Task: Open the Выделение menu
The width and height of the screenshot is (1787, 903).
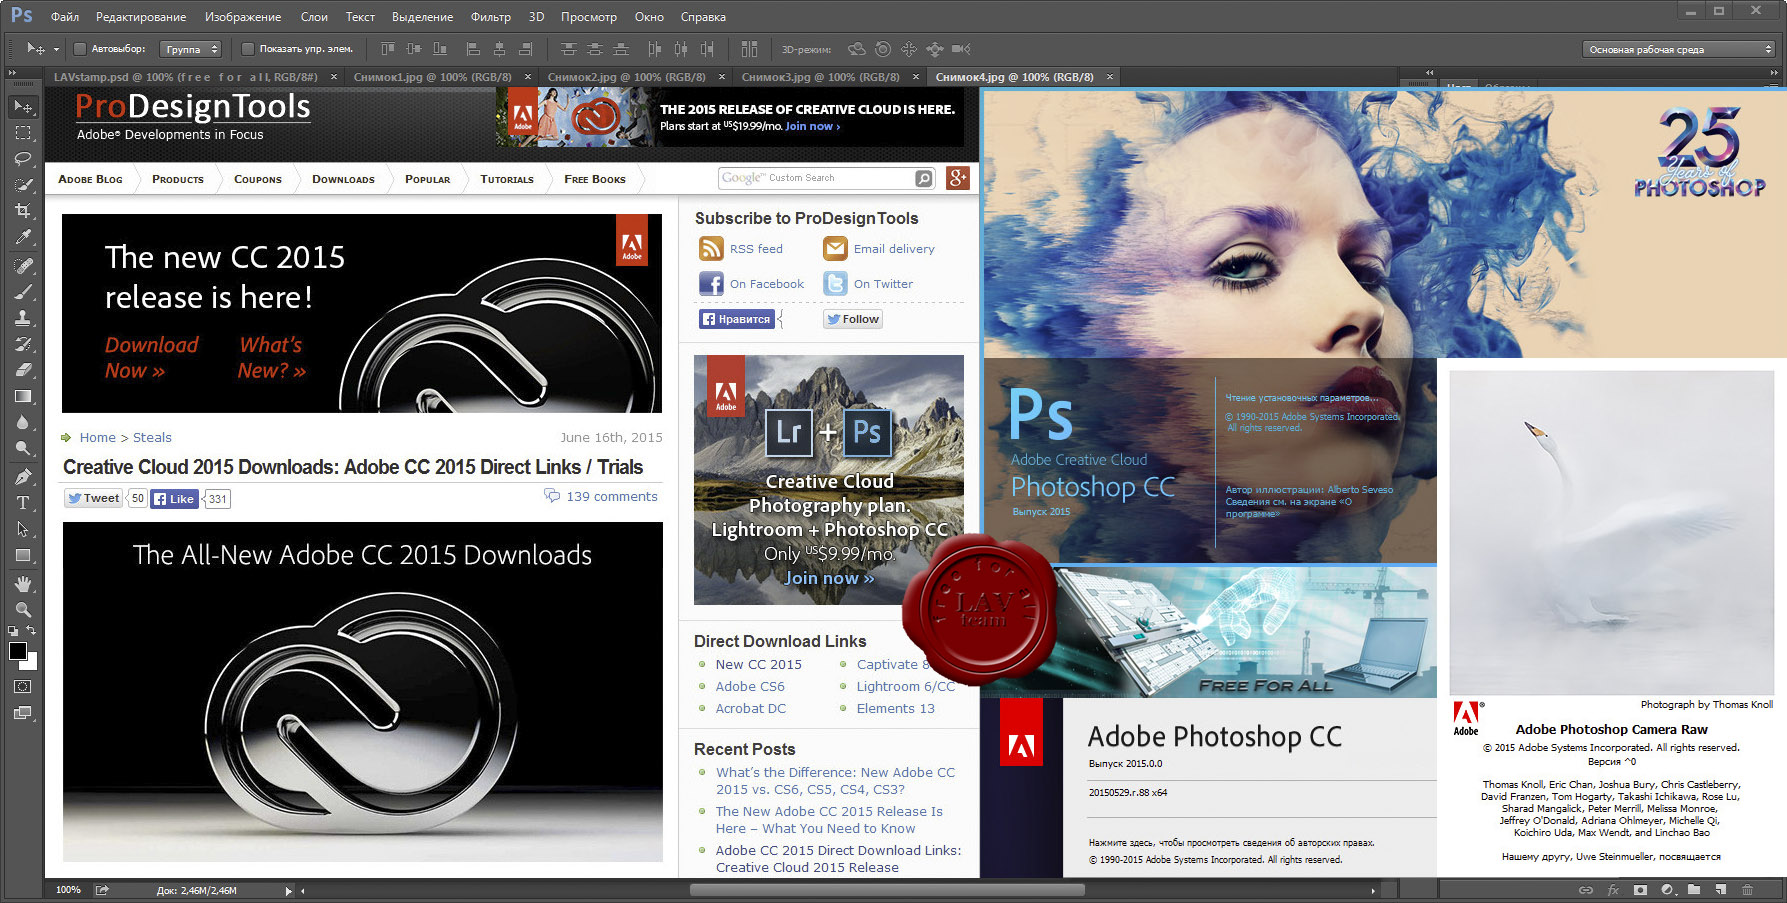Action: pos(422,17)
